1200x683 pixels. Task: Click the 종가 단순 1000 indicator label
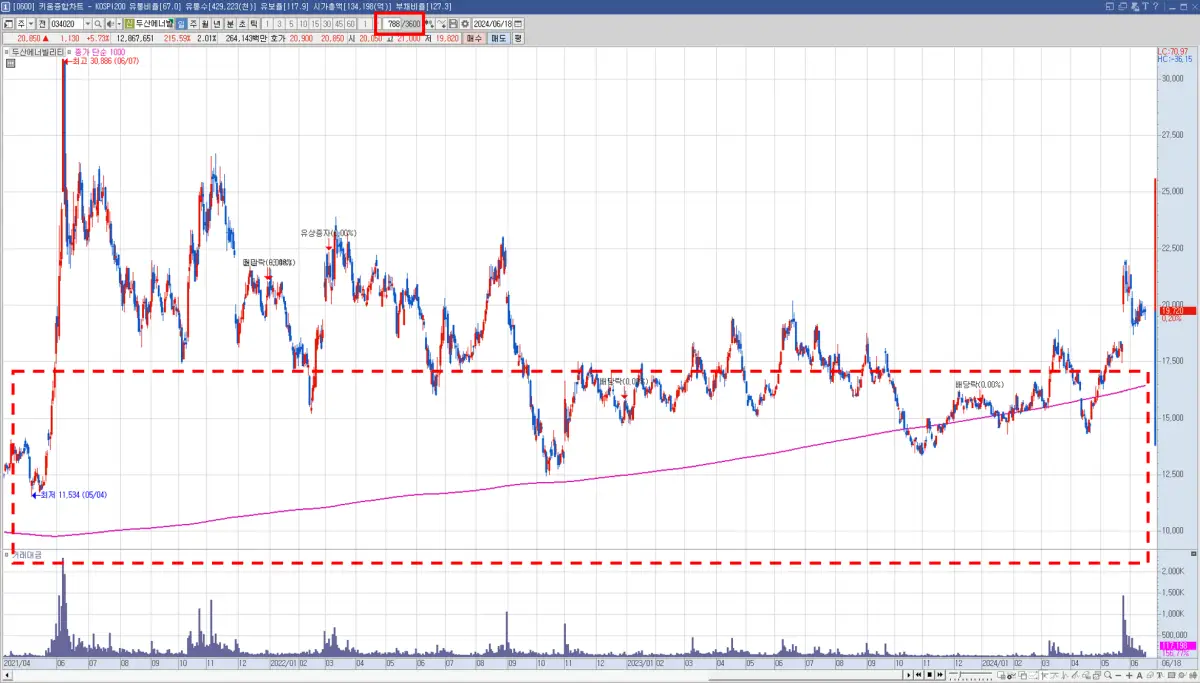100,52
